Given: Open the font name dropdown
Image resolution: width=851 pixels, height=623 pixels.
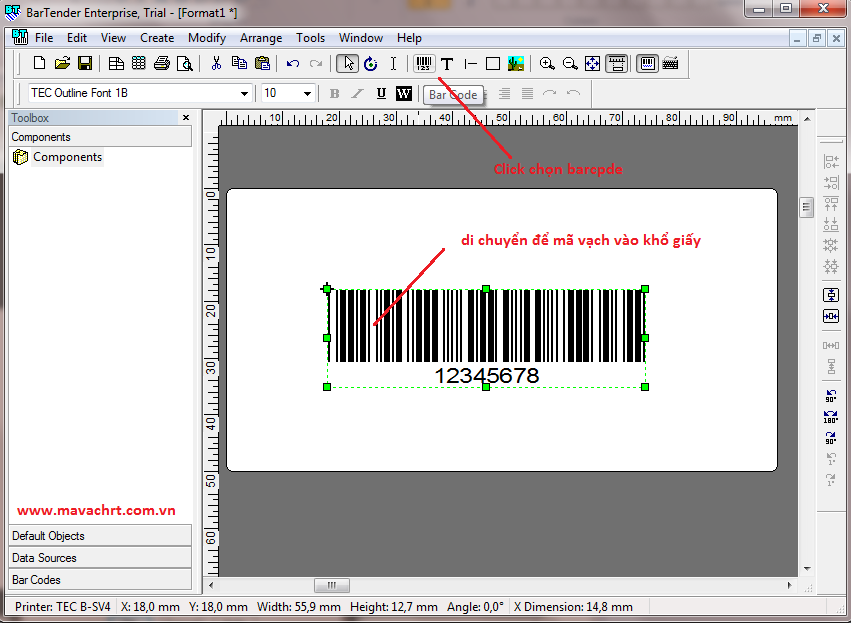Looking at the screenshot, I should point(245,93).
